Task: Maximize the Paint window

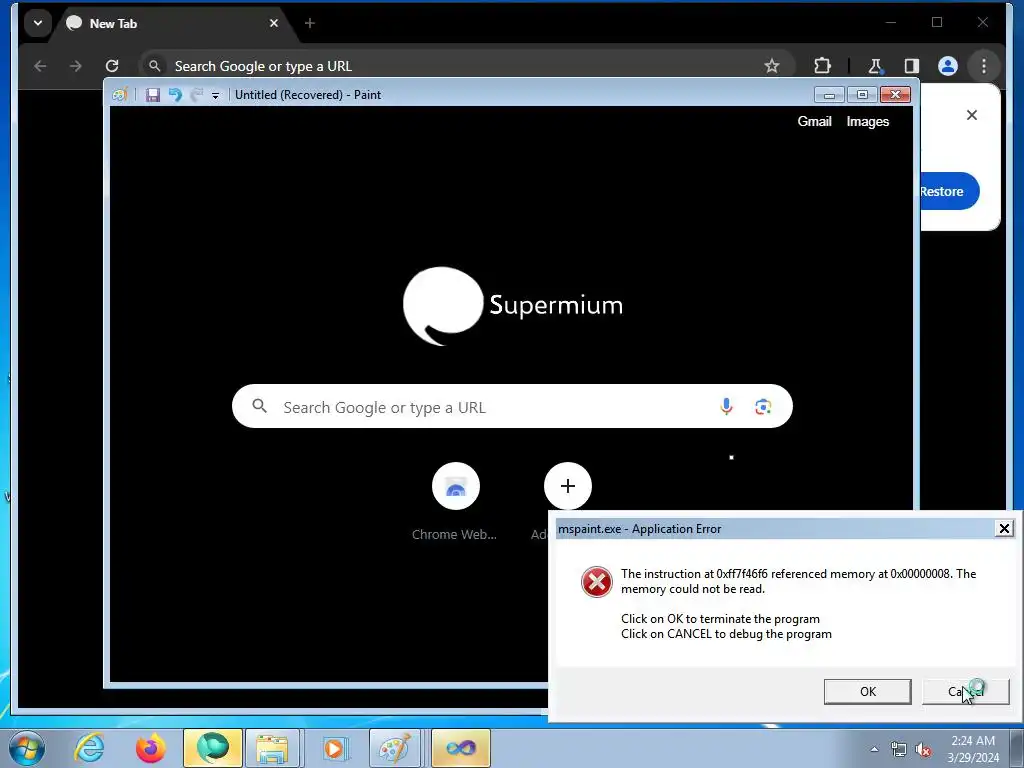Action: (x=862, y=95)
